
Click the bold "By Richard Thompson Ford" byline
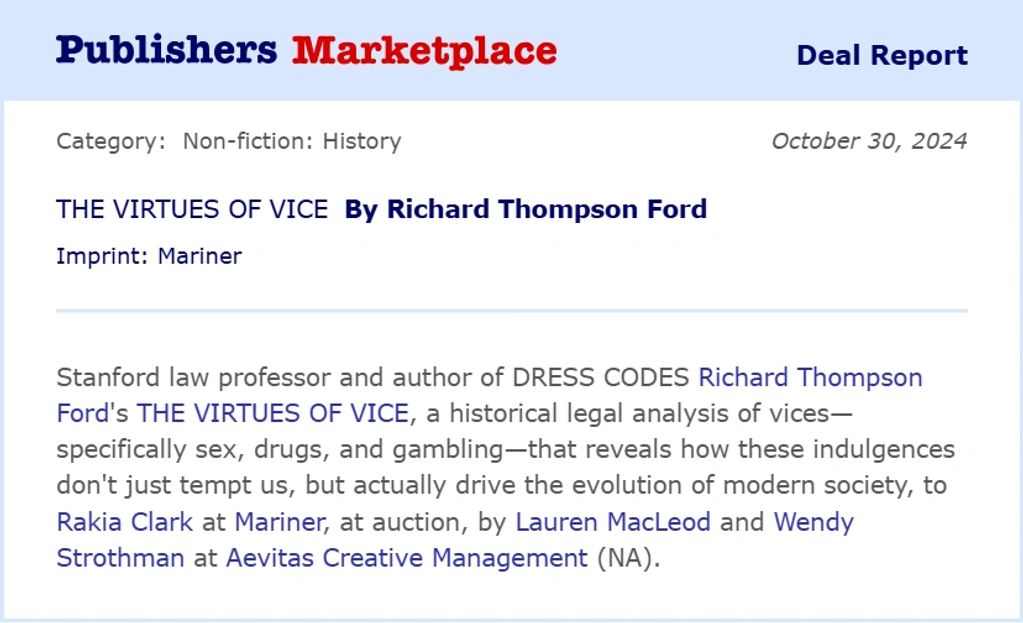[525, 209]
